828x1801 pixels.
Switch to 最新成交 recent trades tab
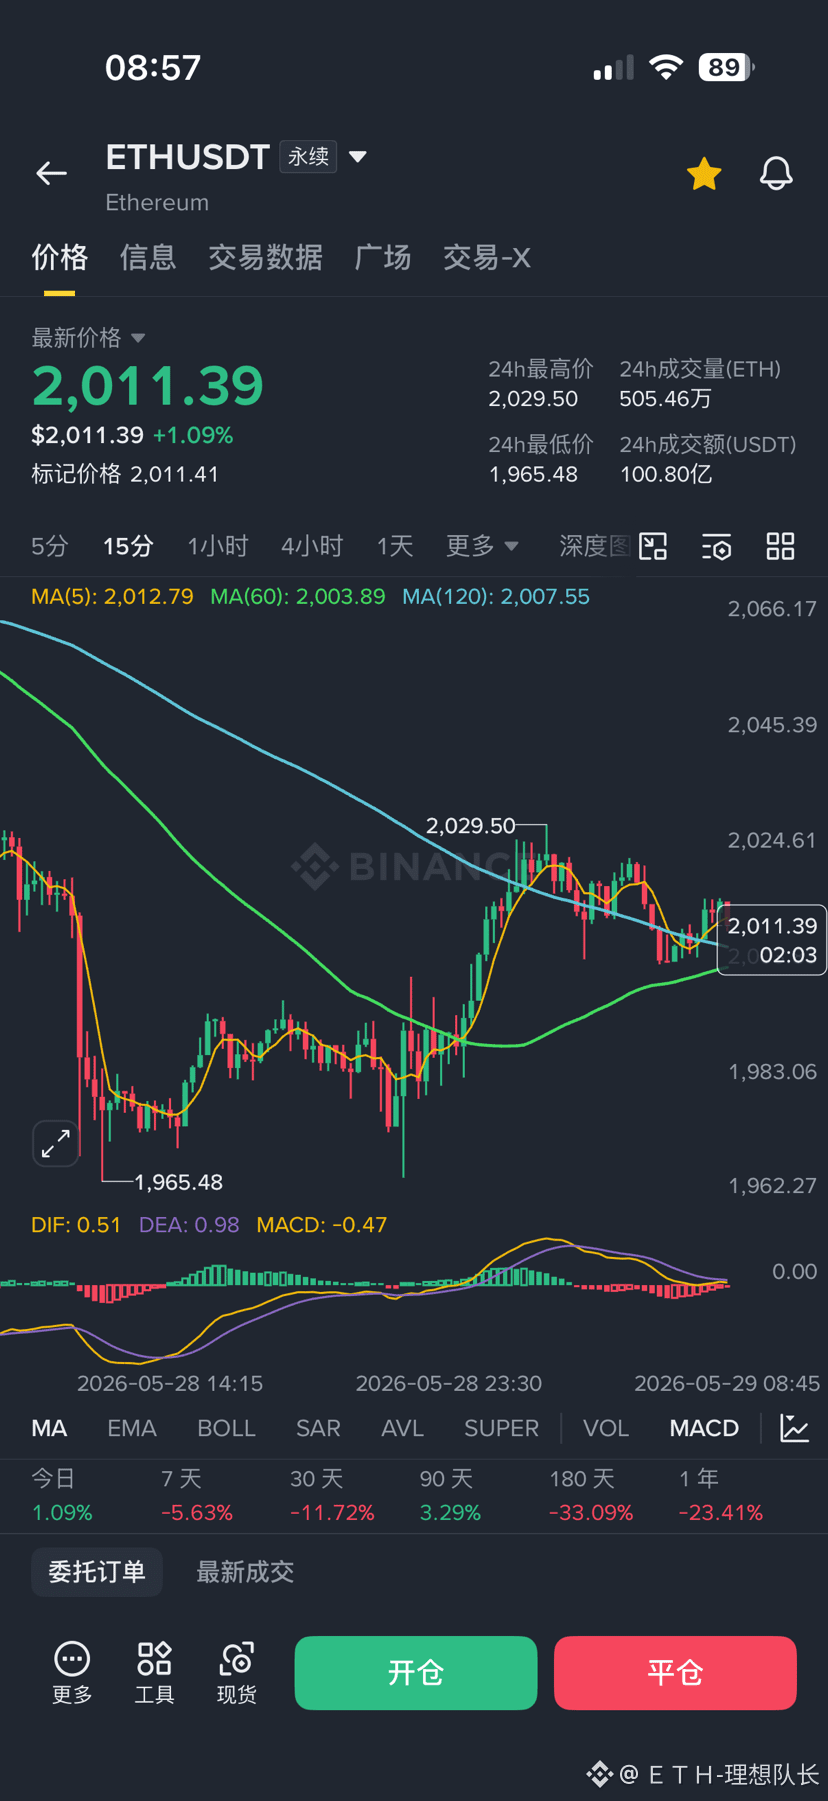(x=245, y=1572)
